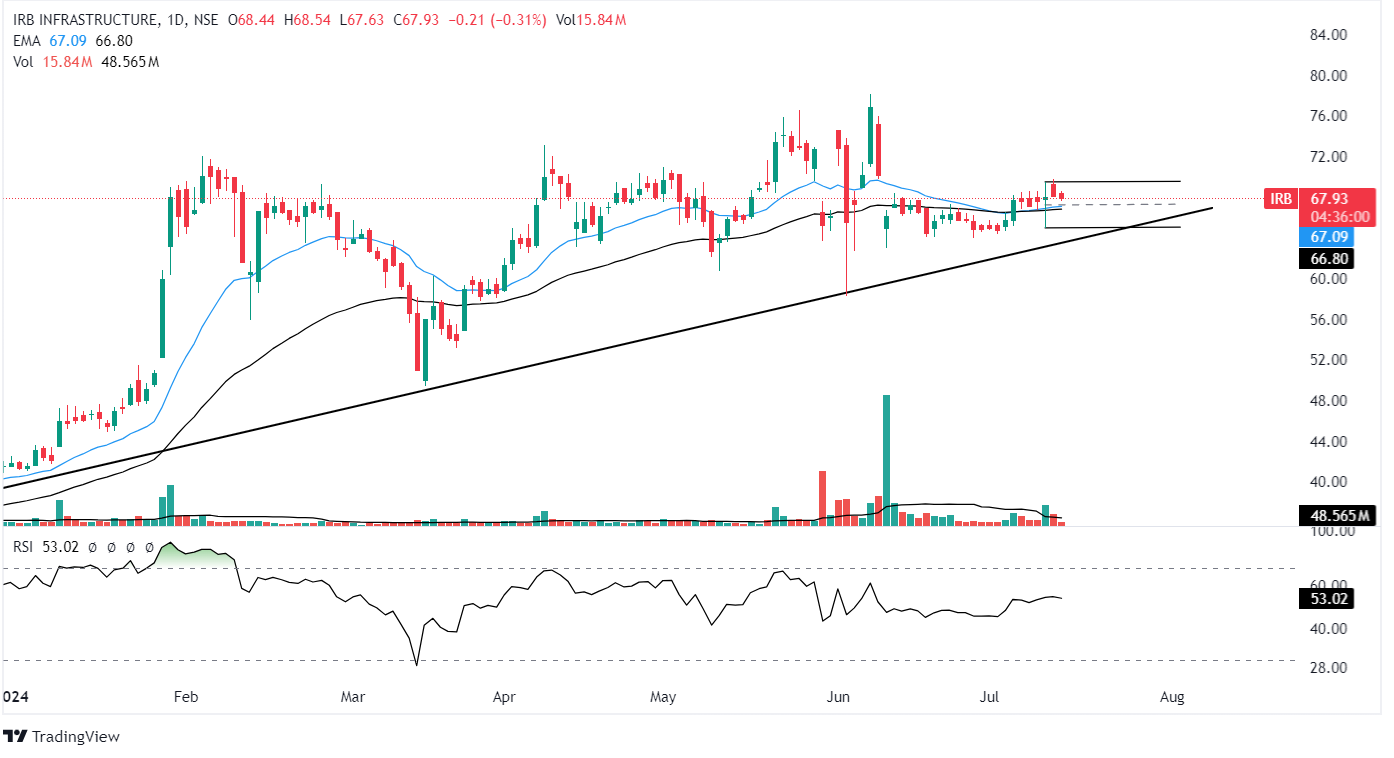Viewport: 1394px width, 758px height.
Task: Click the 48.565M volume axis label
Action: [1336, 517]
